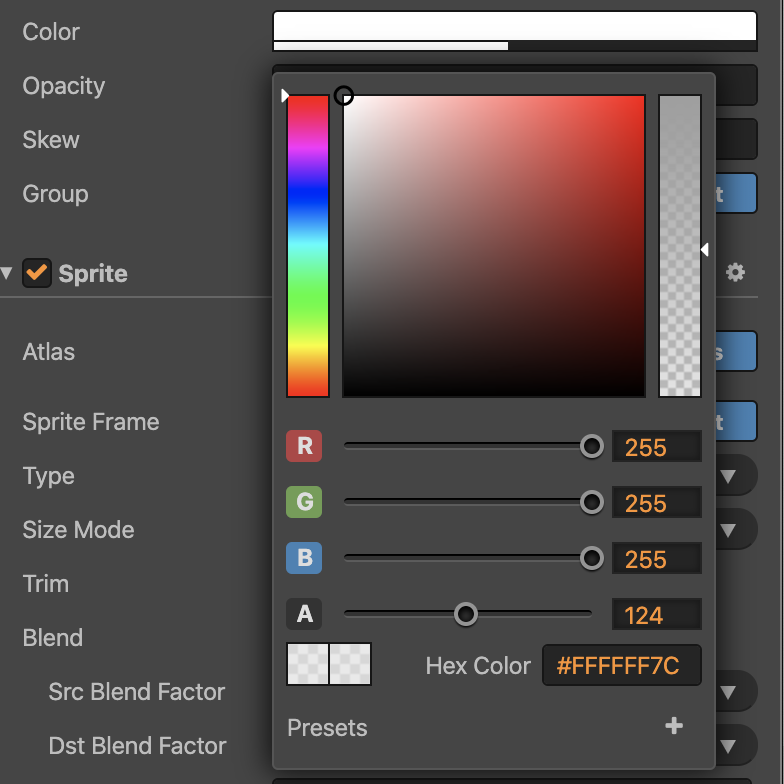Image resolution: width=784 pixels, height=784 pixels.
Task: Click the red R channel label
Action: coord(304,446)
